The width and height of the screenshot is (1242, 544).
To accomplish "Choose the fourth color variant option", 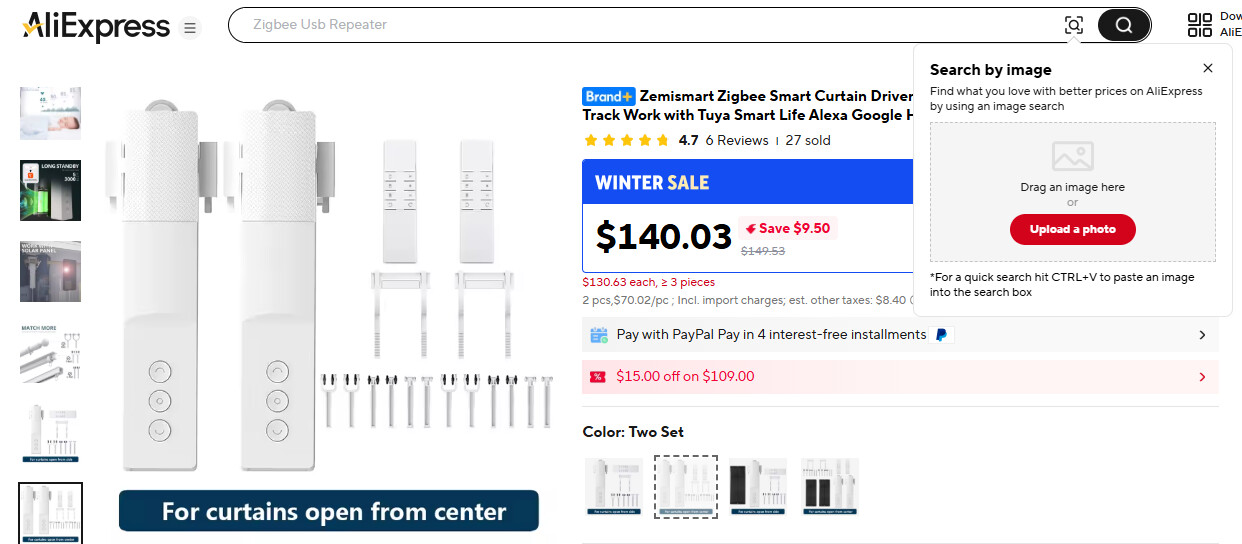I will pyautogui.click(x=829, y=487).
